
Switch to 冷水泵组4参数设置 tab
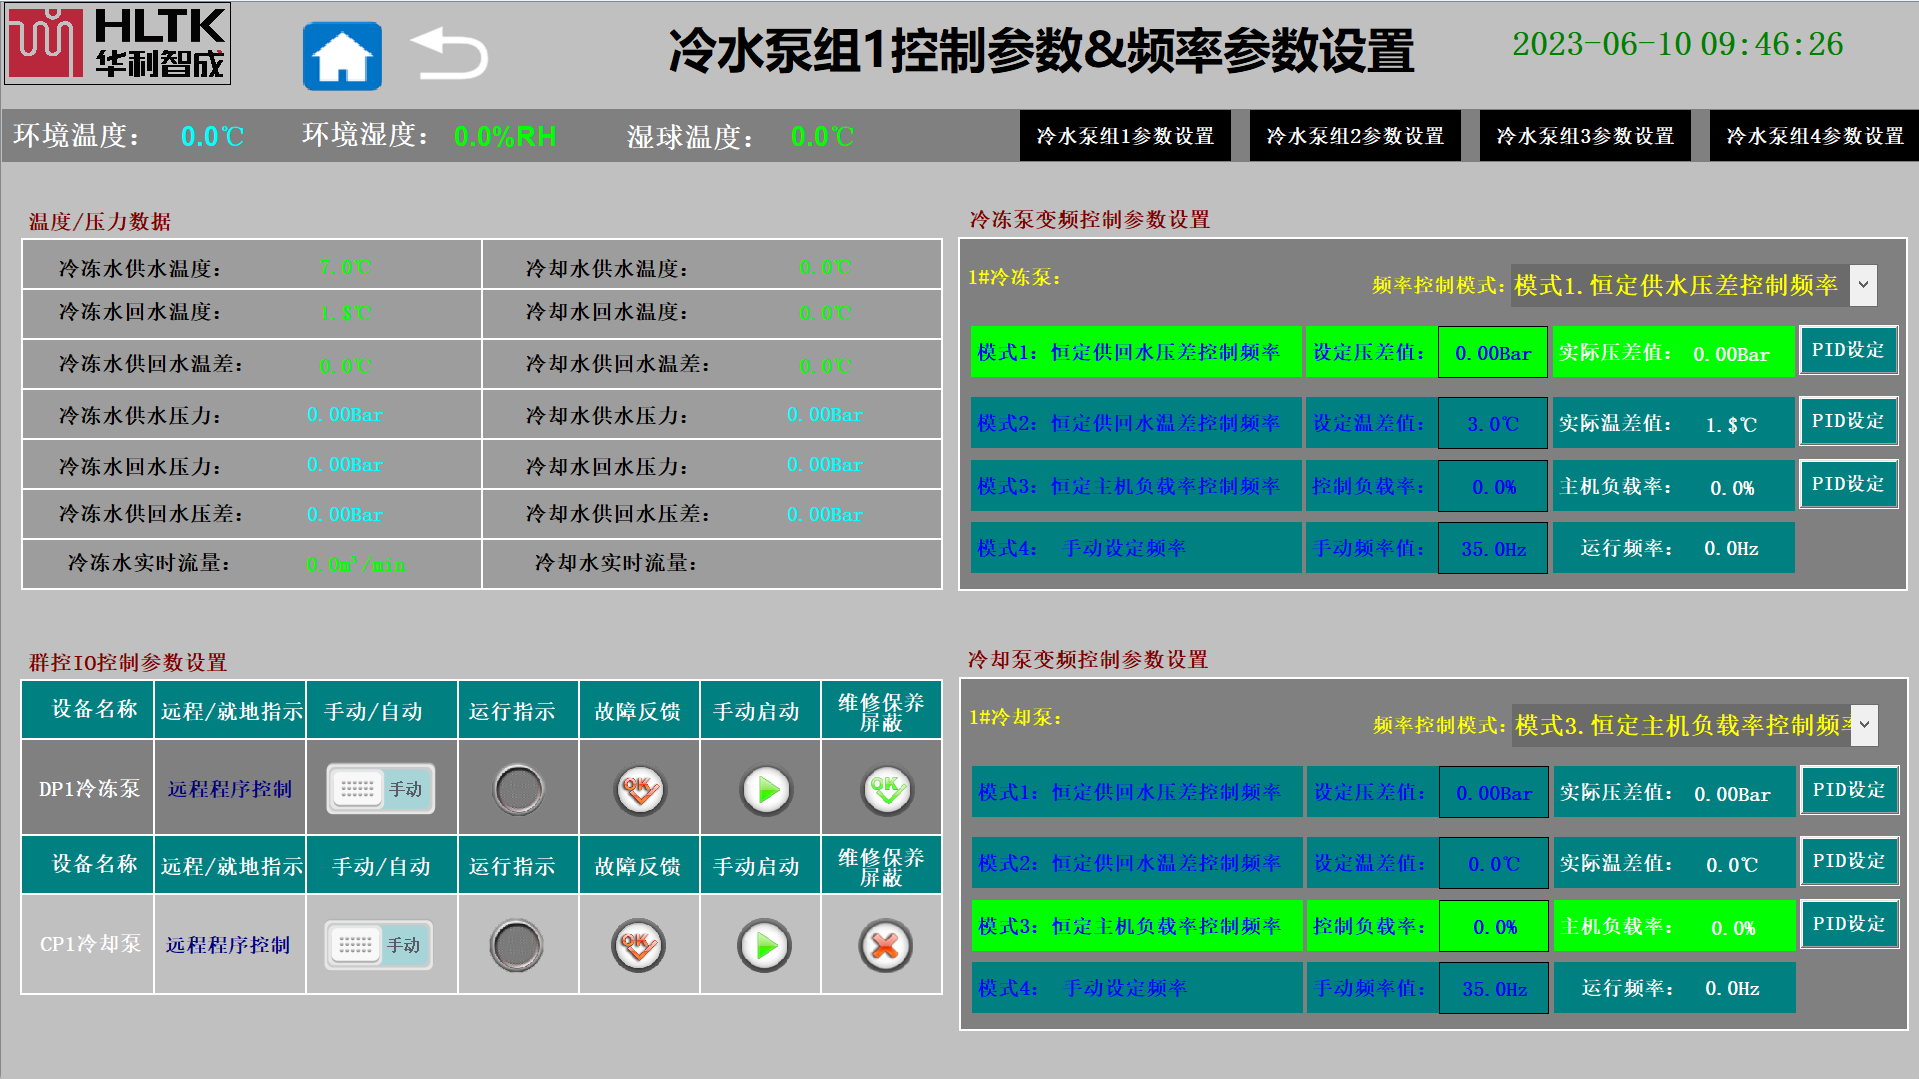[x=1814, y=136]
